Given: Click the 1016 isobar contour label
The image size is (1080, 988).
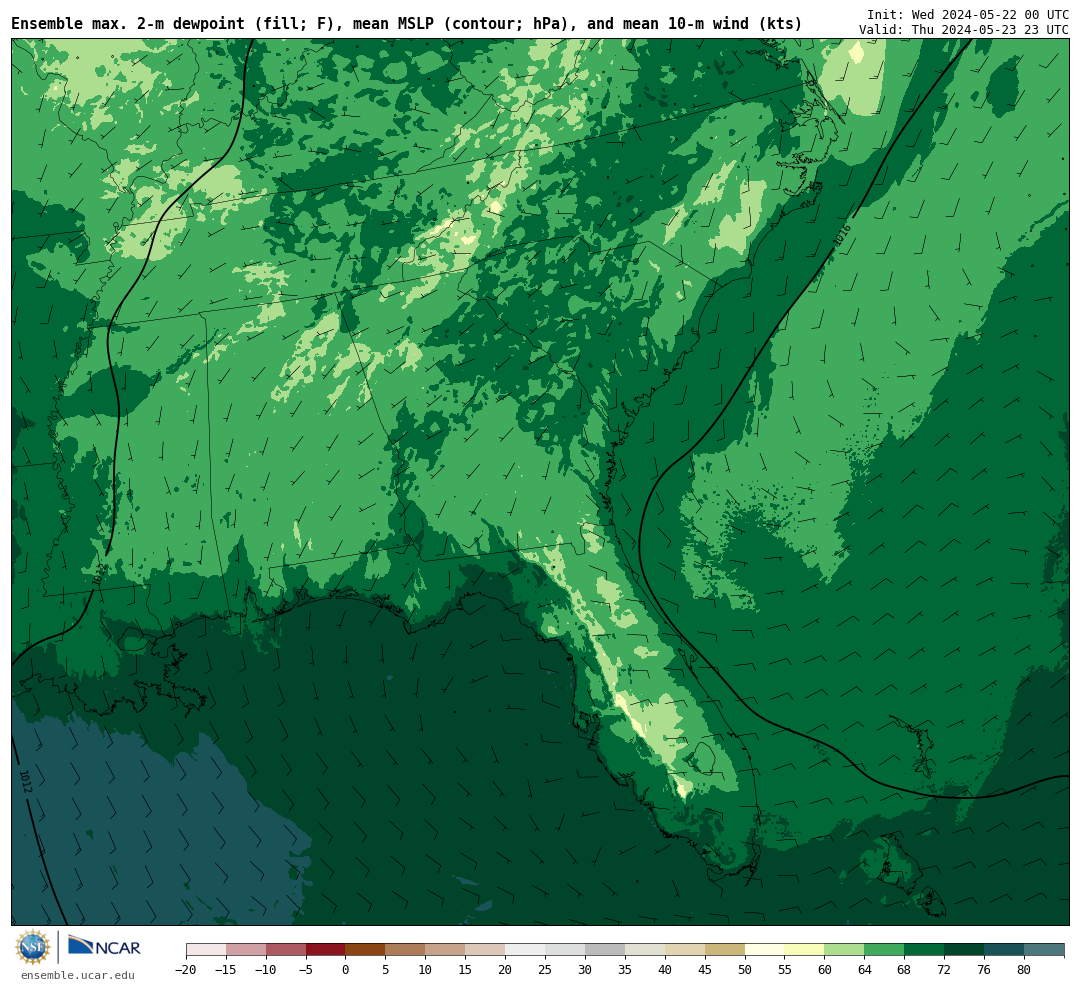Looking at the screenshot, I should (x=842, y=235).
